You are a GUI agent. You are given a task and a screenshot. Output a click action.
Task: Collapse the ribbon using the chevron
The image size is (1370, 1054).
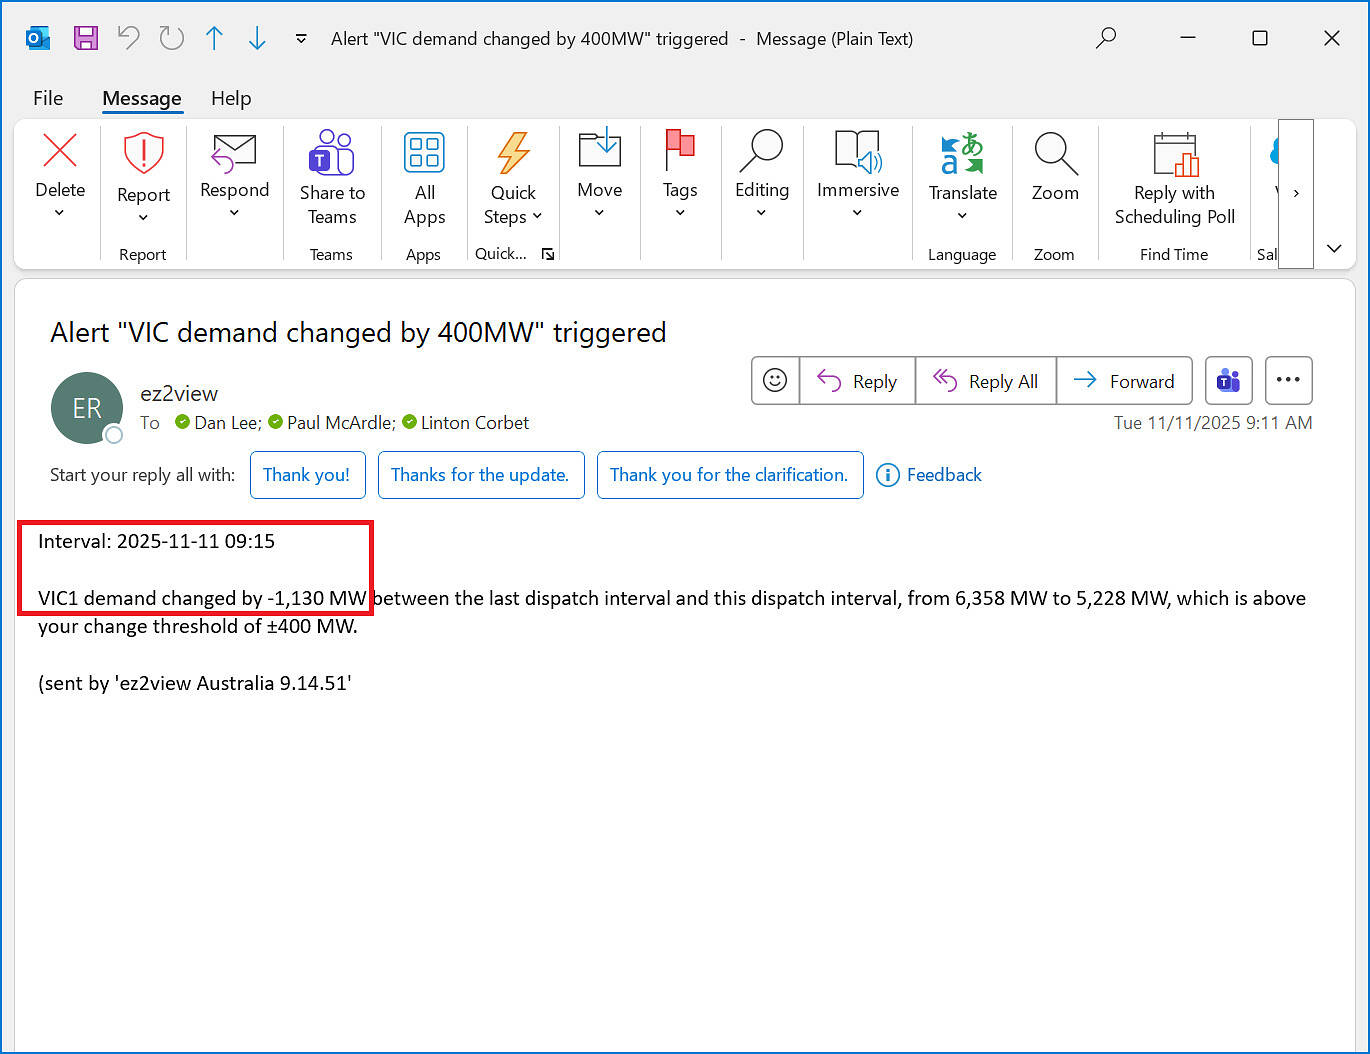[x=1334, y=249]
